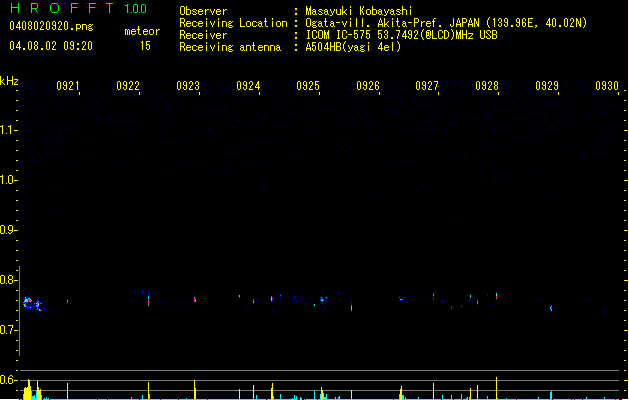Click the 0924 time marker
629x400 pixels.
pyautogui.click(x=248, y=86)
